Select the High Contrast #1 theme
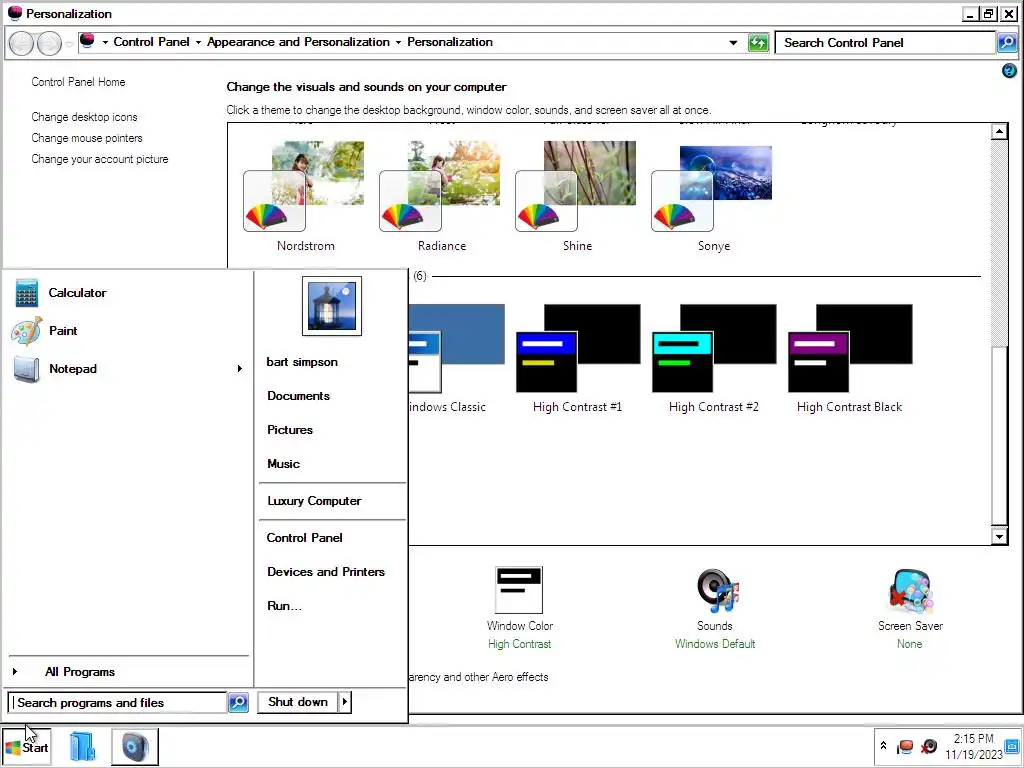1024x768 pixels. pos(578,359)
